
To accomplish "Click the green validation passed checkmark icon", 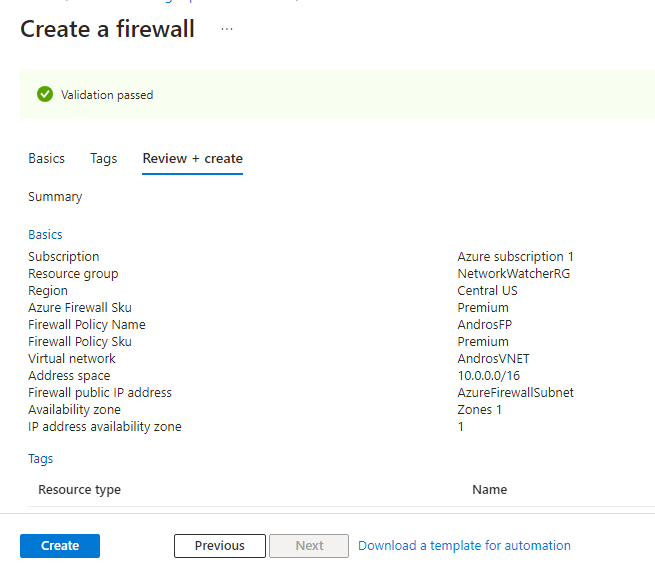I will pyautogui.click(x=44, y=95).
